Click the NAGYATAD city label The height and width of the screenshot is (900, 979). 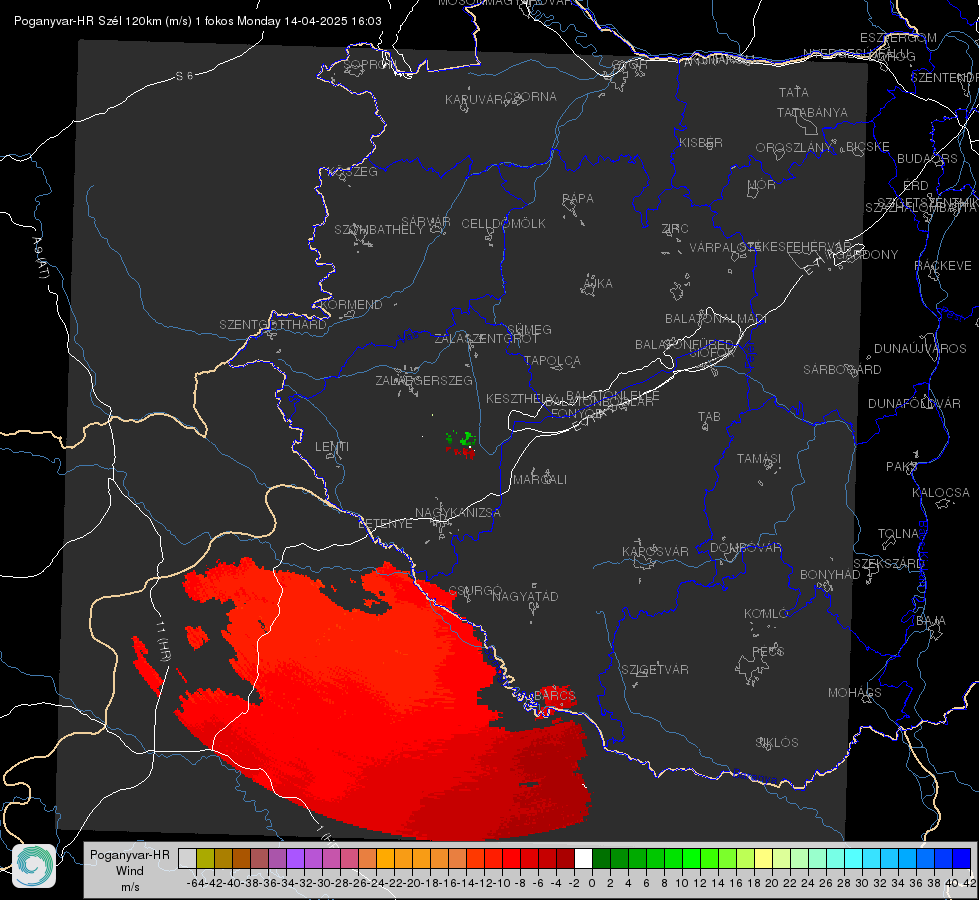click(525, 596)
